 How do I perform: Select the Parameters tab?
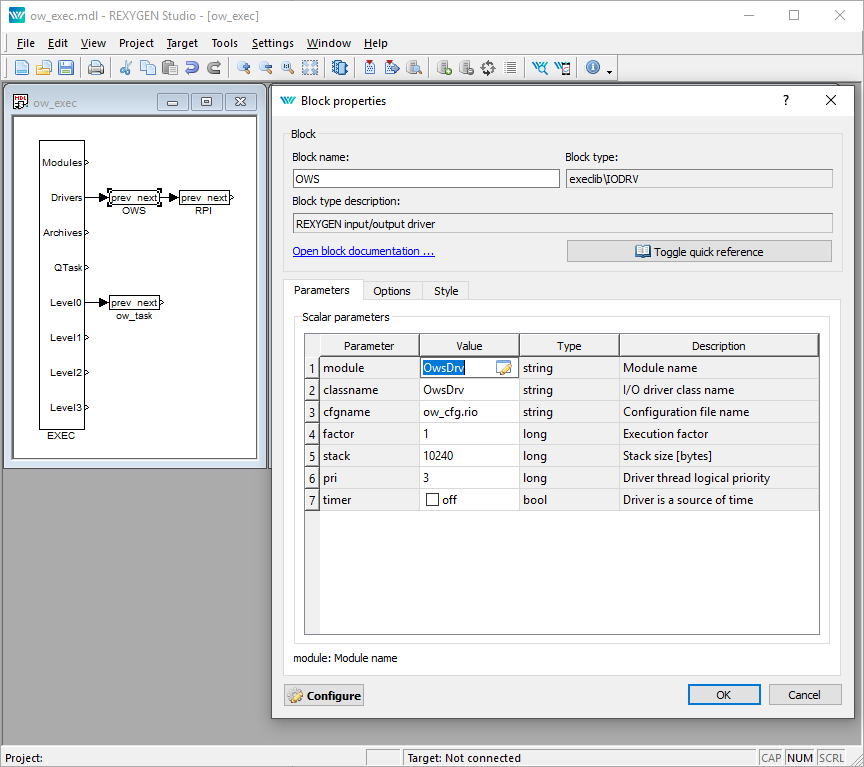pyautogui.click(x=322, y=290)
